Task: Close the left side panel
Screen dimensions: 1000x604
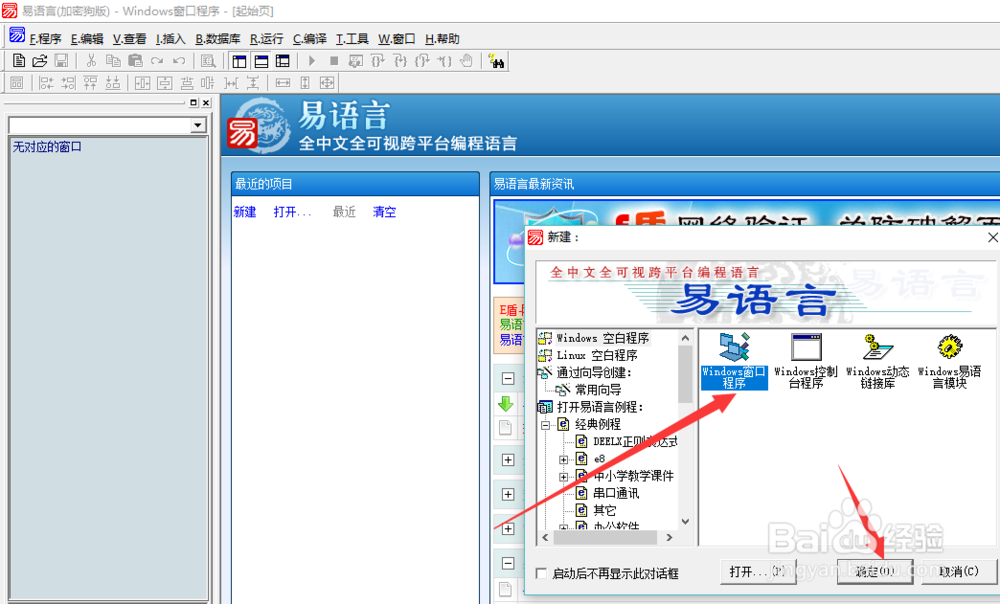Action: tap(206, 103)
